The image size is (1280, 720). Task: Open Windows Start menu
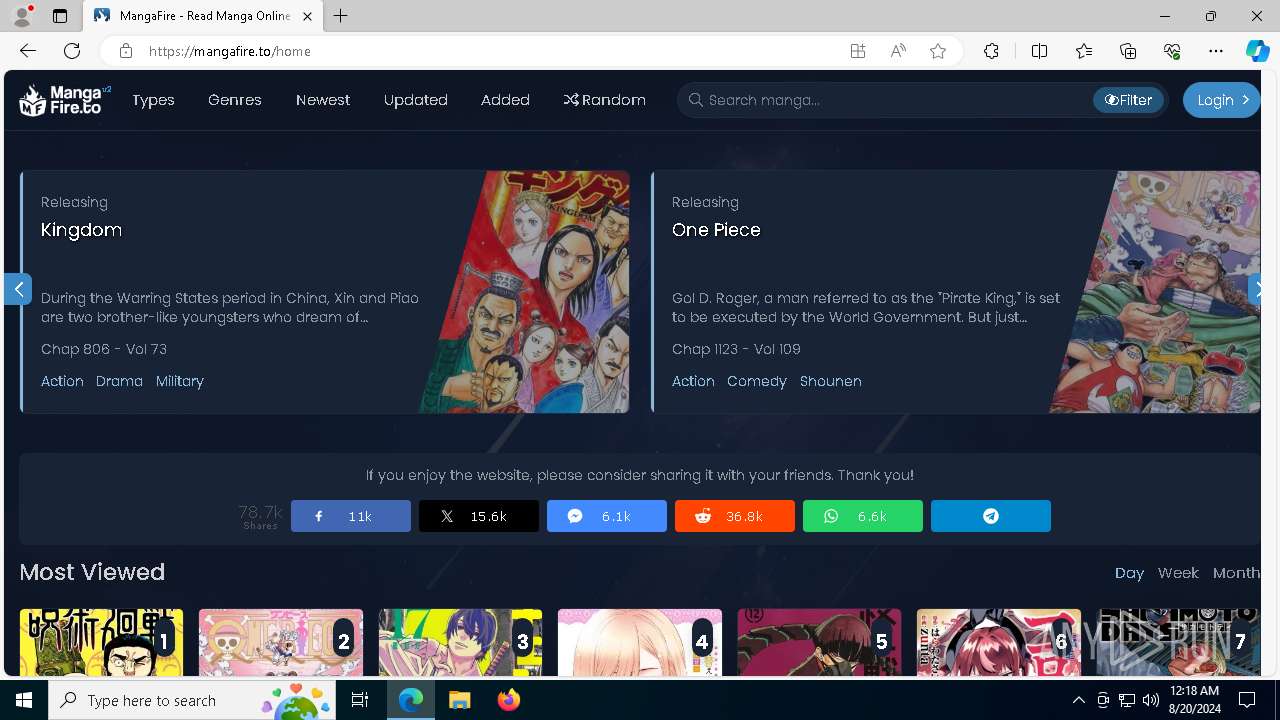click(x=24, y=700)
